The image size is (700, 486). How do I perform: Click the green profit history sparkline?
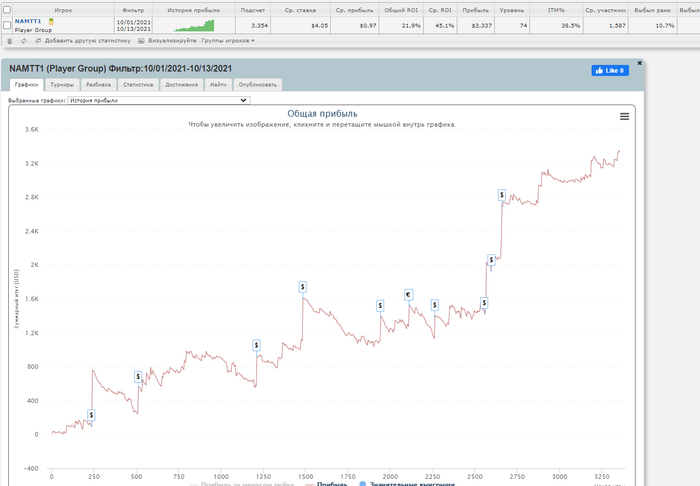tap(194, 25)
